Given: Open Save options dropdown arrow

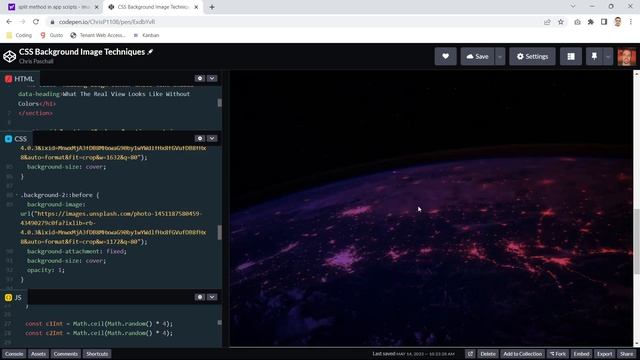Looking at the screenshot, I should click(x=500, y=56).
